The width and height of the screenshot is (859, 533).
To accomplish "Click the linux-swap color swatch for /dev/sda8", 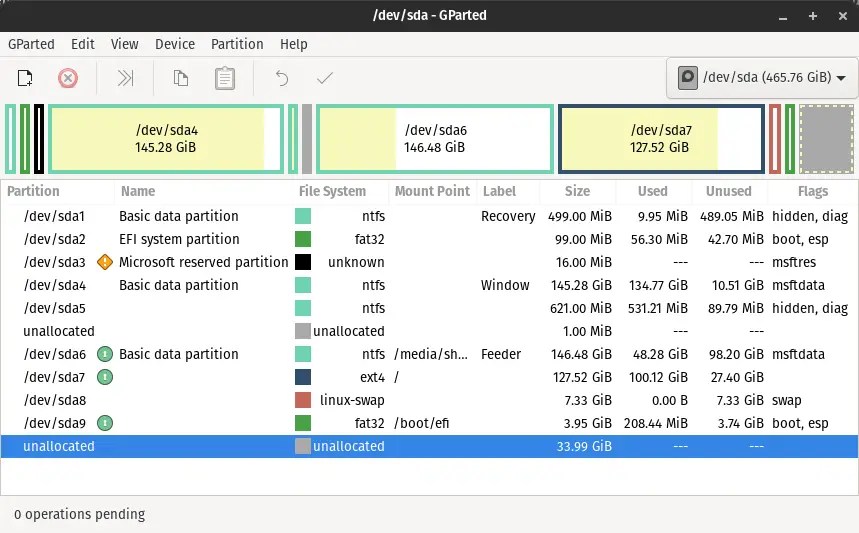I will 303,400.
